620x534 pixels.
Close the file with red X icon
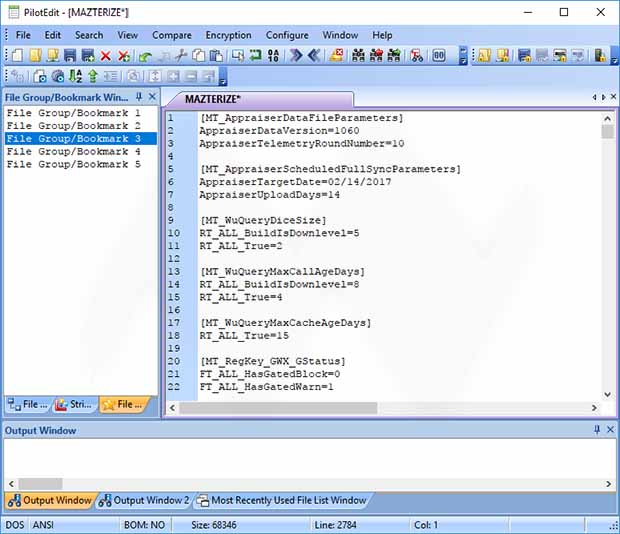105,56
